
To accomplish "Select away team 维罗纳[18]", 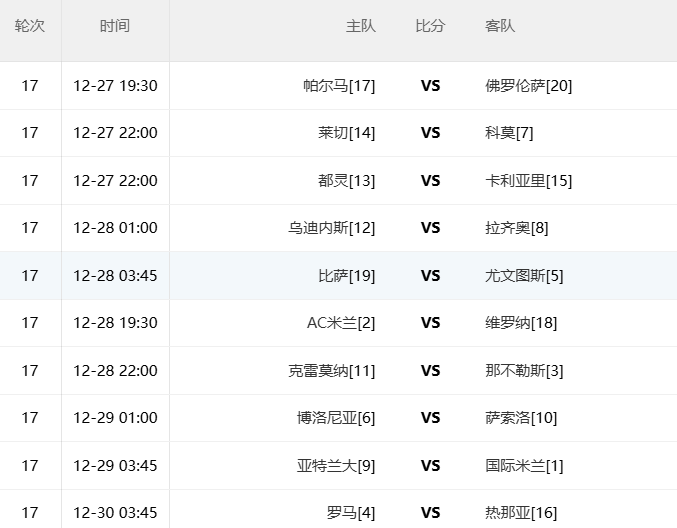I will (521, 323).
